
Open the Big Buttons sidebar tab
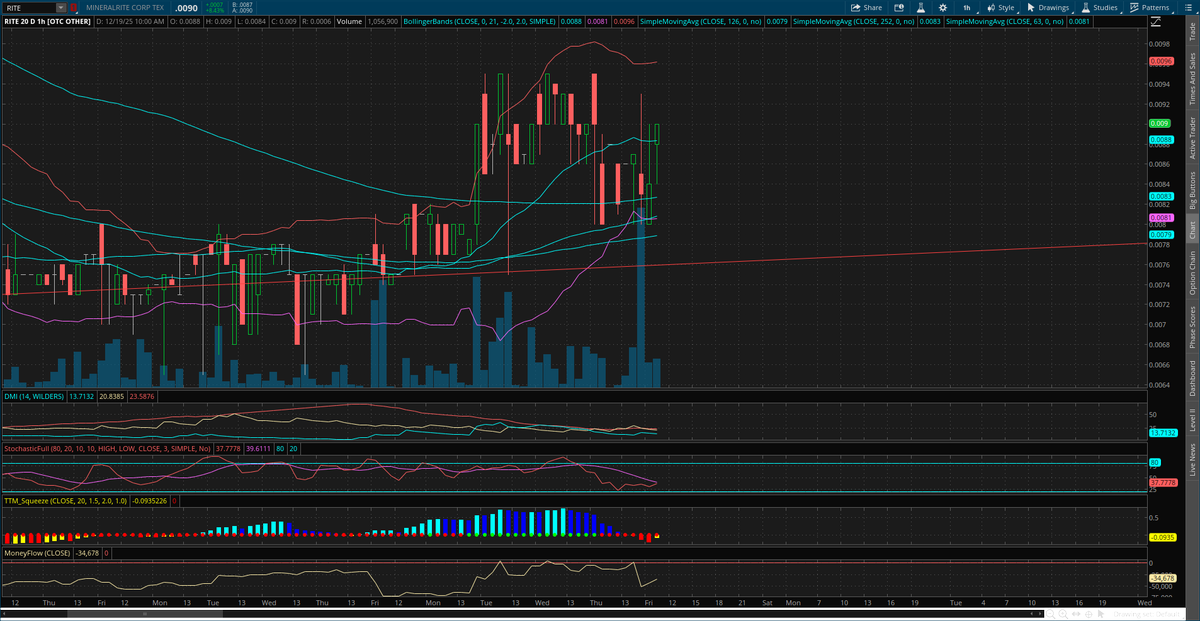(x=1191, y=190)
